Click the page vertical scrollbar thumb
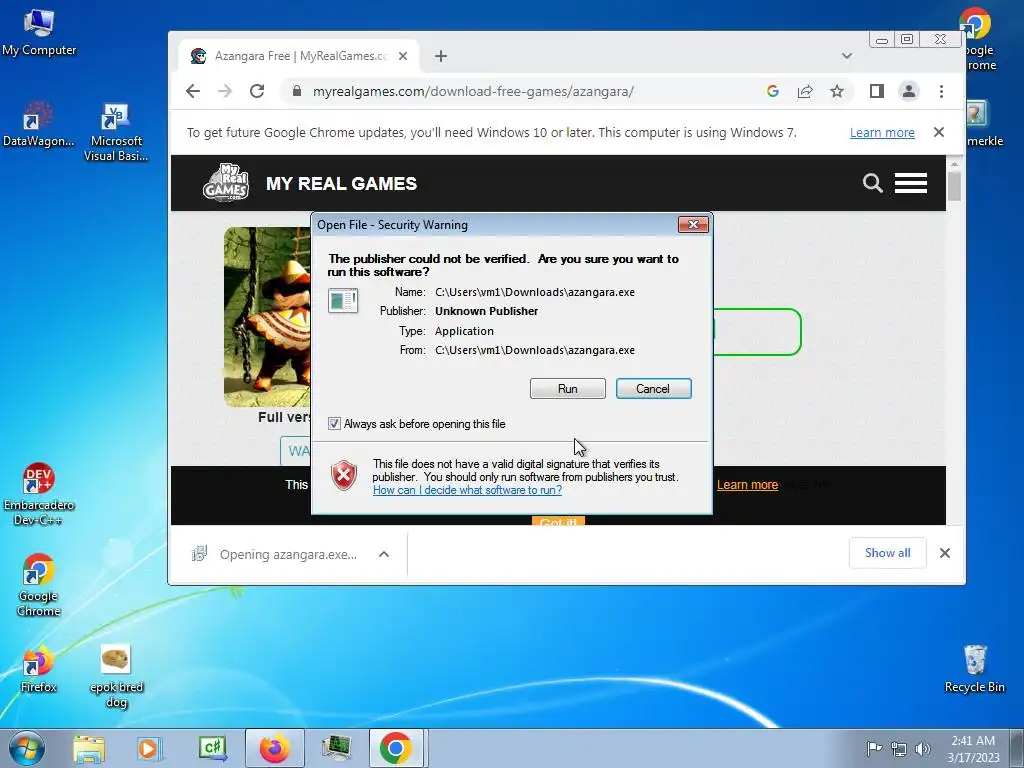 pos(954,186)
